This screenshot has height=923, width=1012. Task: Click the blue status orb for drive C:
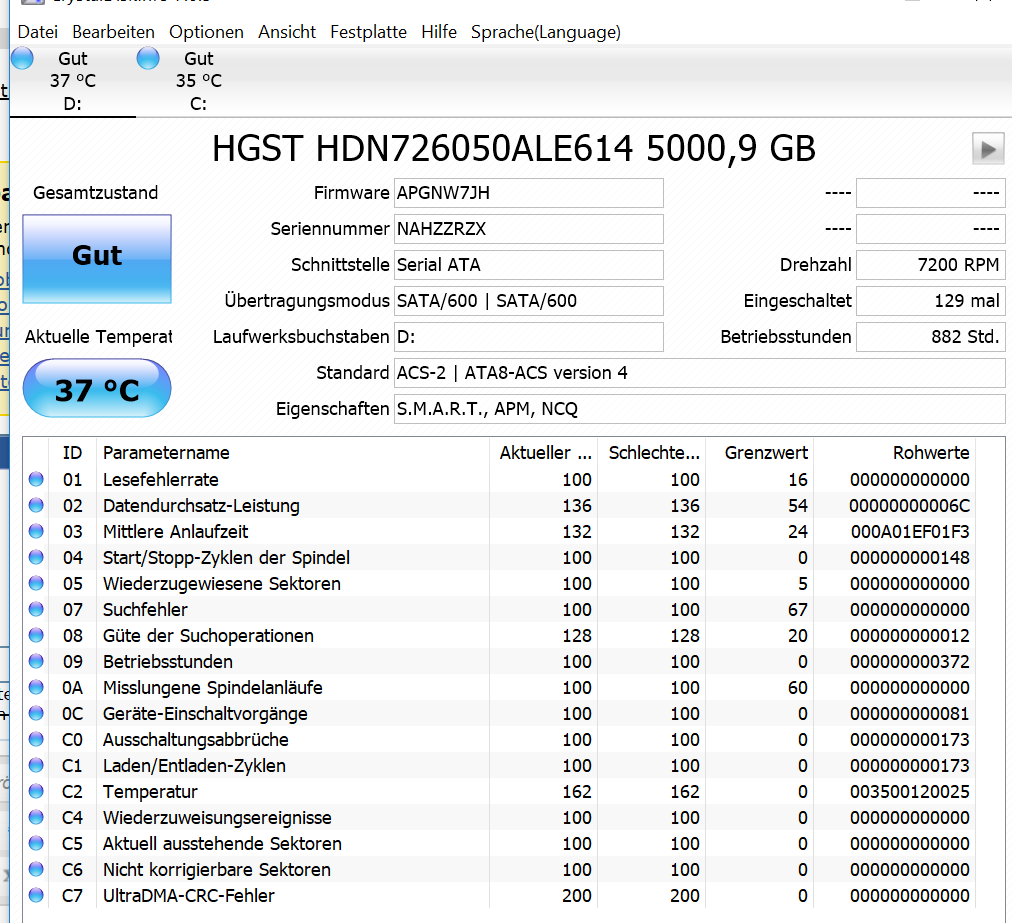pos(148,58)
